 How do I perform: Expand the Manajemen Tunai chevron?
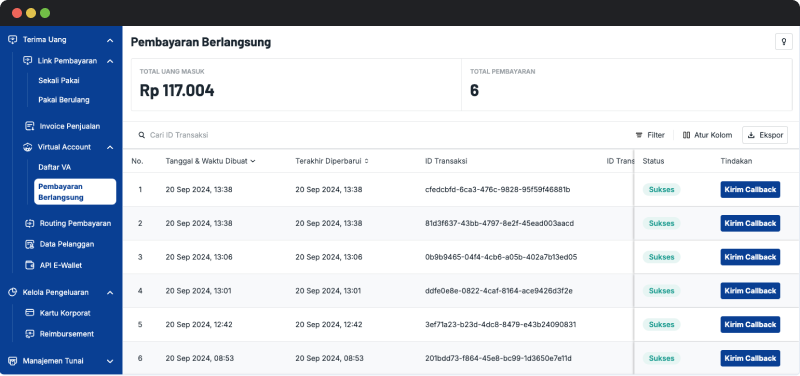pos(110,361)
